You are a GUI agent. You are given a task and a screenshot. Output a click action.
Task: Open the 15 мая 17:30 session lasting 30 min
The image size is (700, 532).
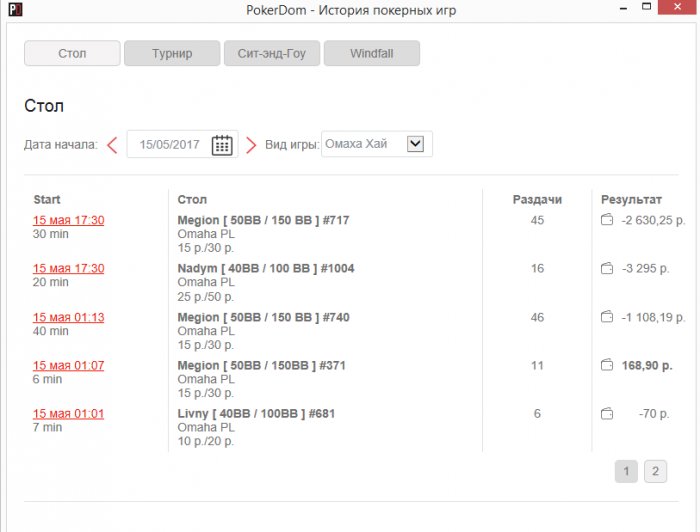68,220
